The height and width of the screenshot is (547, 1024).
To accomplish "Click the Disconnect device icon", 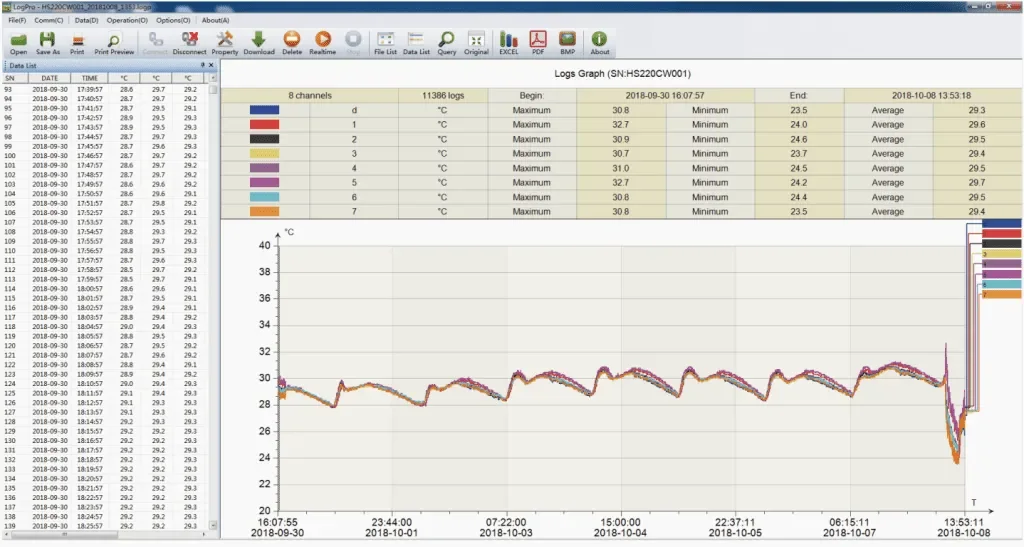I will point(188,40).
